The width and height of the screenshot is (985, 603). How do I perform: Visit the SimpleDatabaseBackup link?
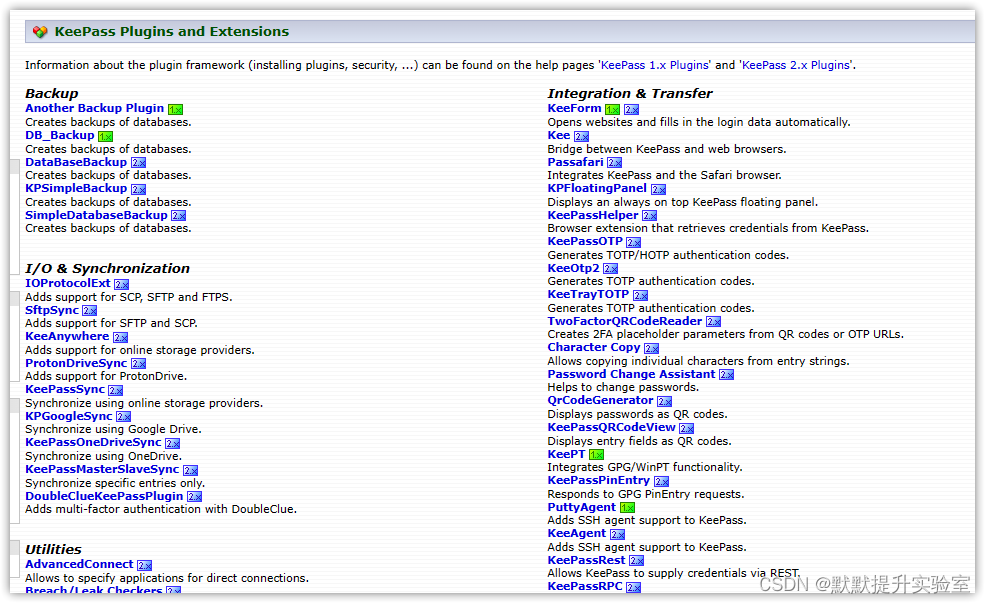click(96, 215)
